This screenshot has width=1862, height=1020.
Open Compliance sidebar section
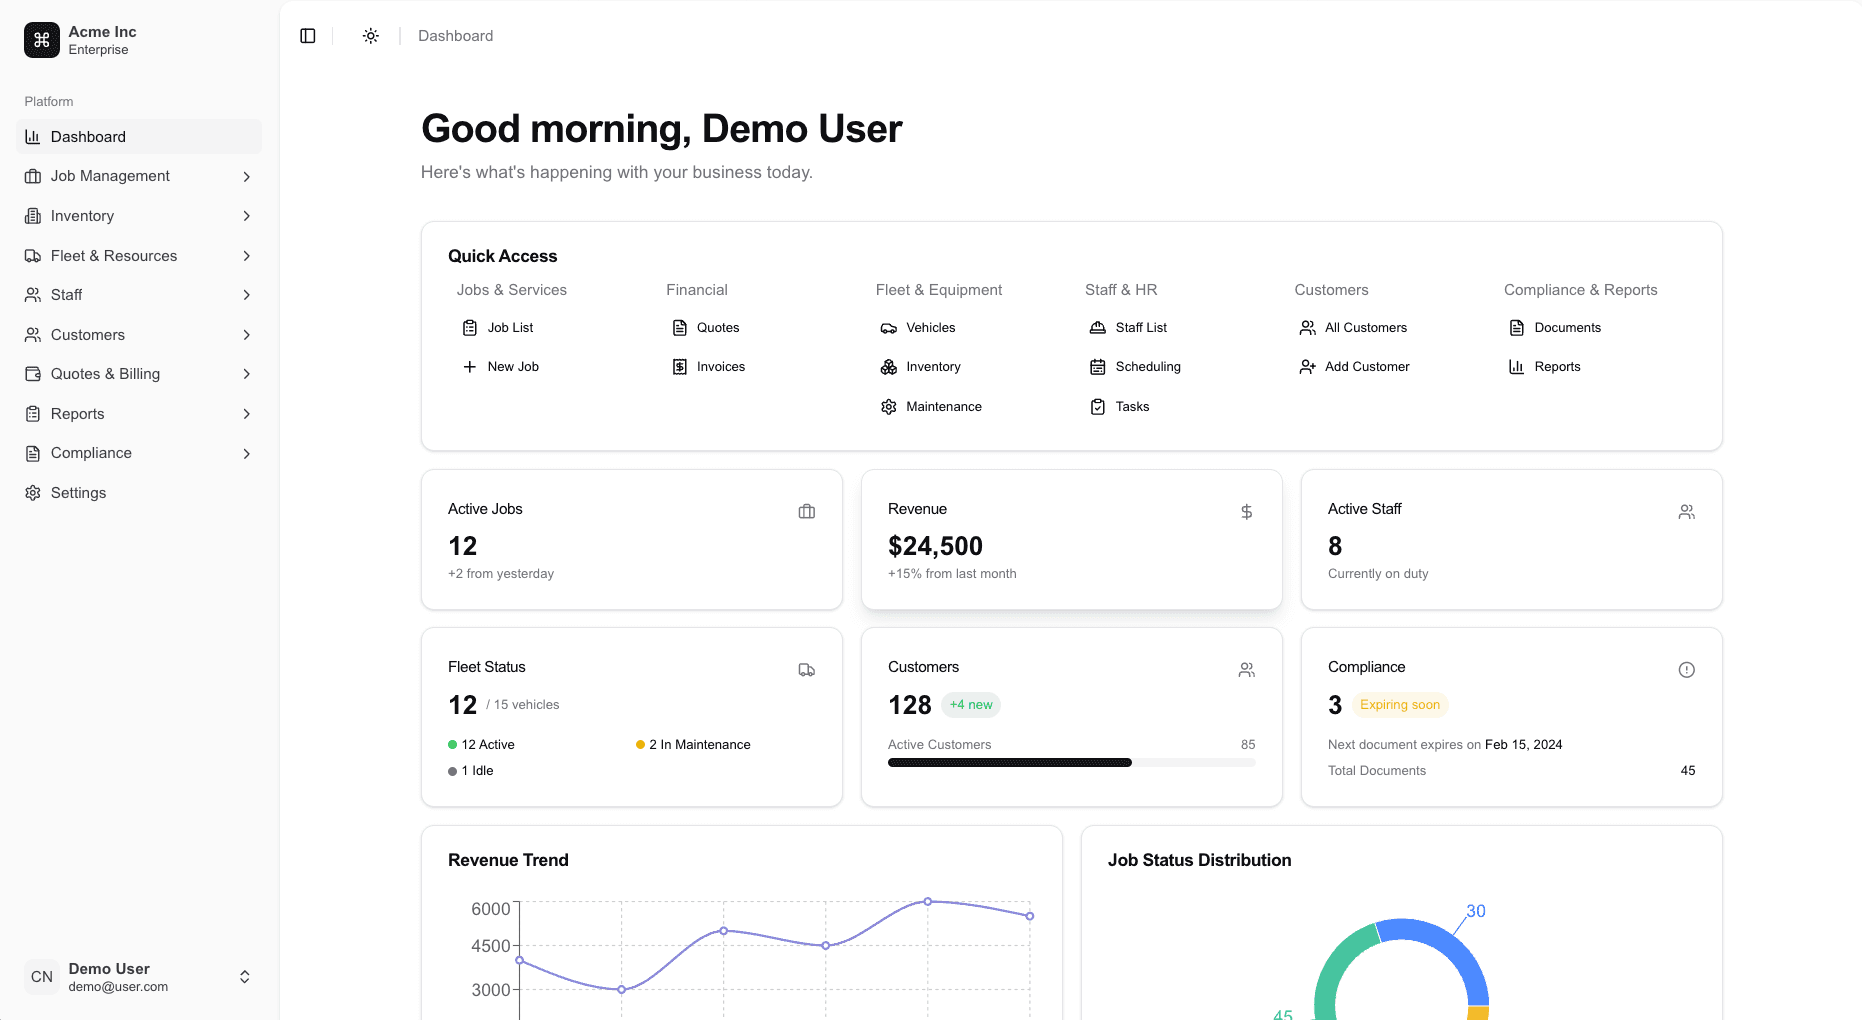pos(139,453)
